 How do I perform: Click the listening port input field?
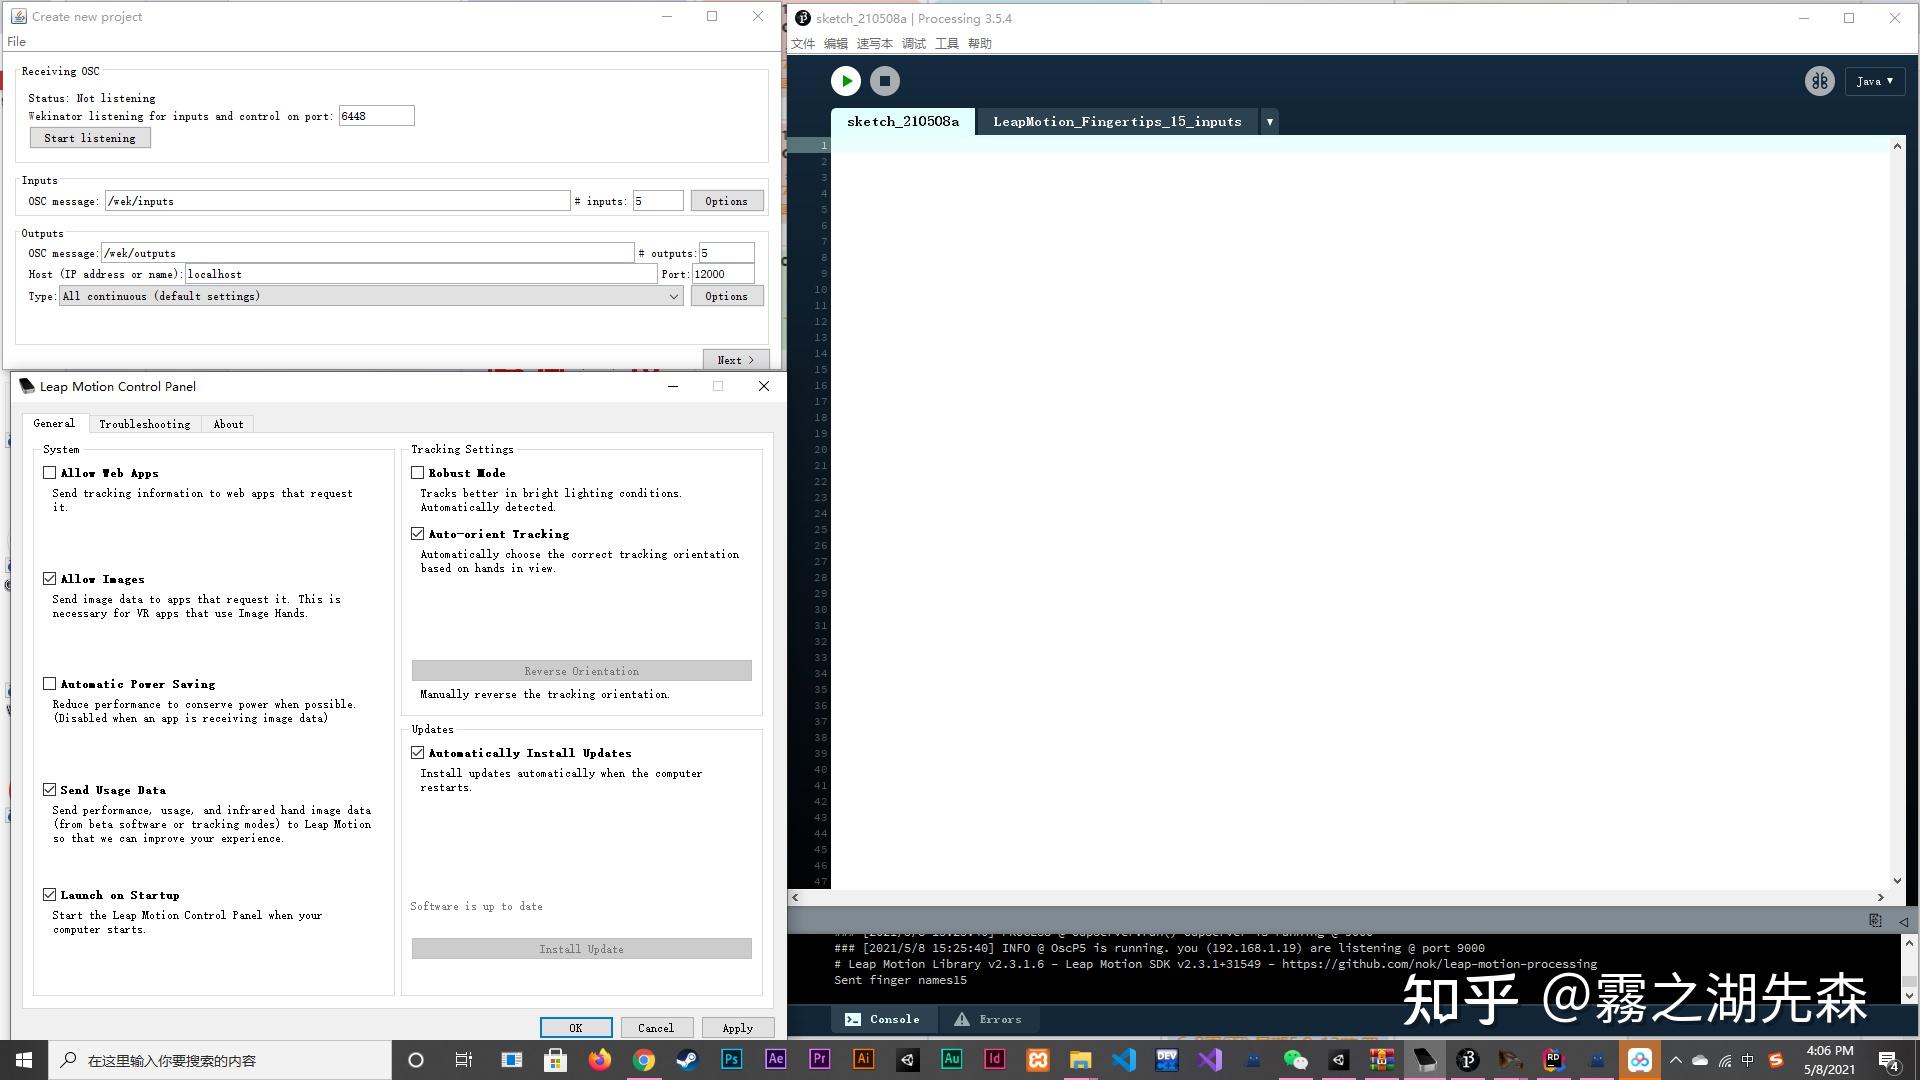click(376, 116)
